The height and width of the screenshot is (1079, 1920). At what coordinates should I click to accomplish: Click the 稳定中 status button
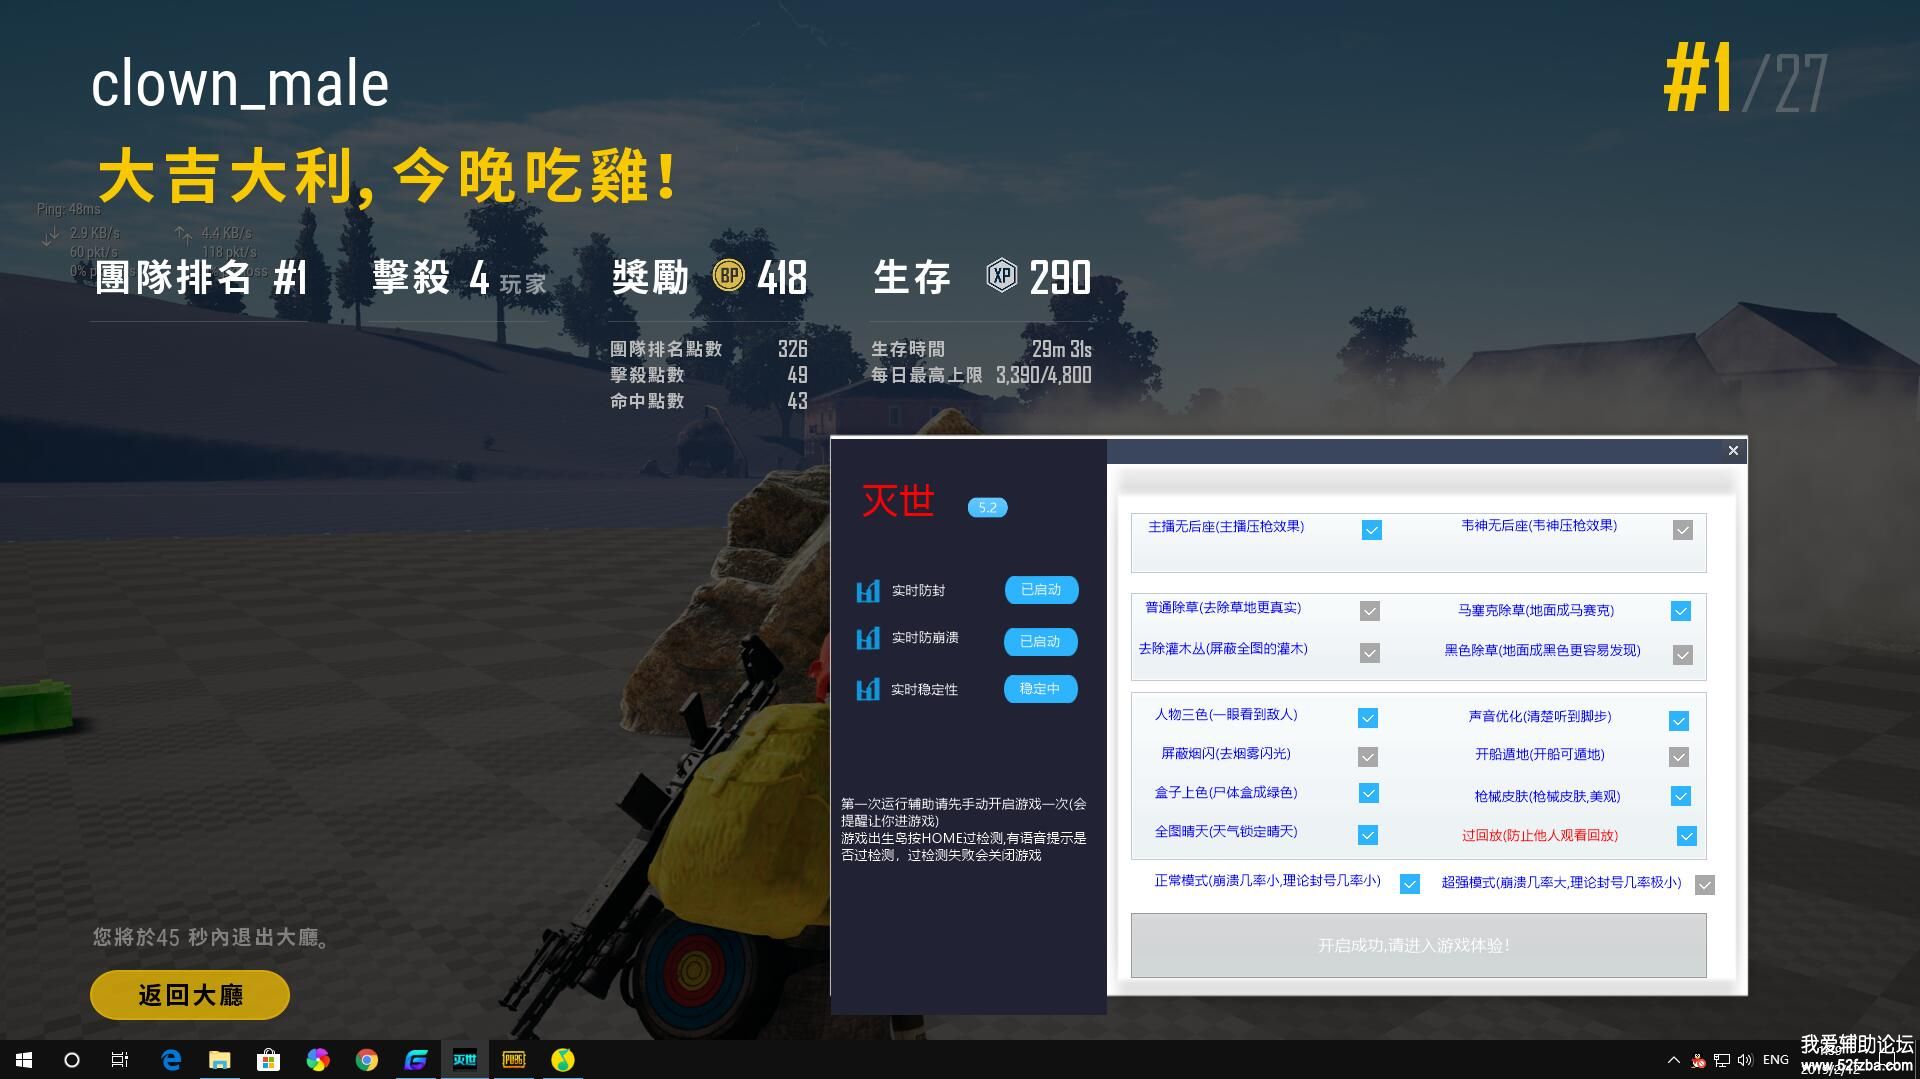[x=1040, y=689]
